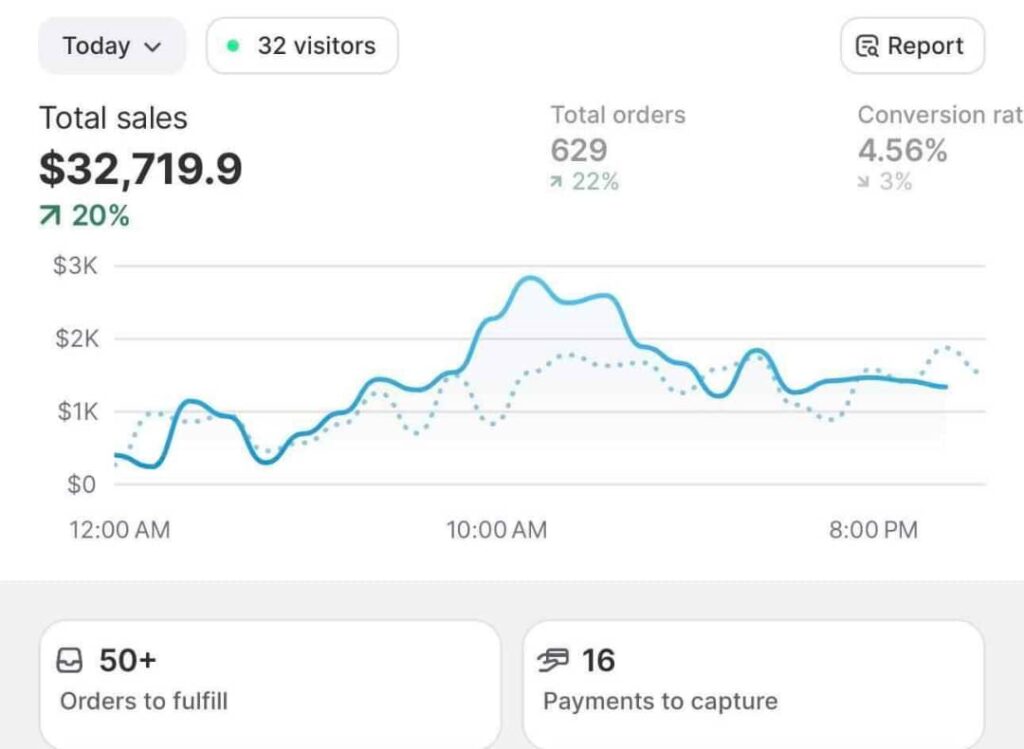Click the report search icon beside Report label

866,45
